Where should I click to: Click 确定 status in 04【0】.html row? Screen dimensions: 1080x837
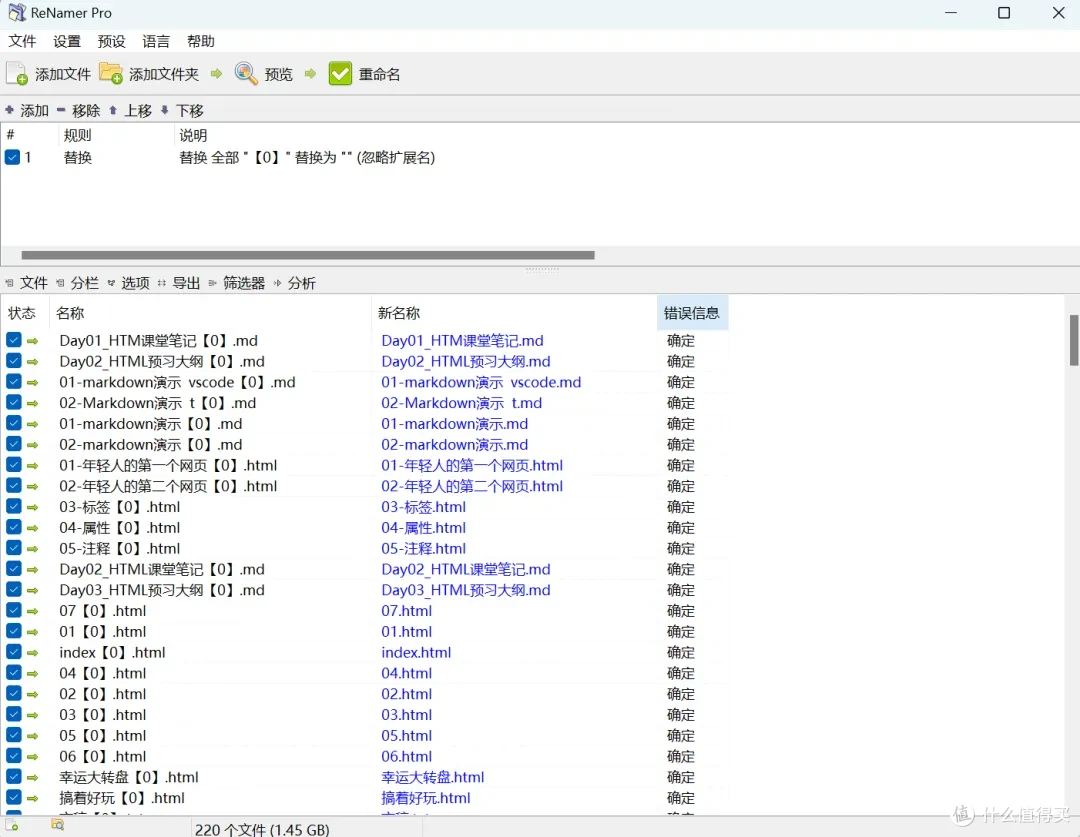point(681,674)
